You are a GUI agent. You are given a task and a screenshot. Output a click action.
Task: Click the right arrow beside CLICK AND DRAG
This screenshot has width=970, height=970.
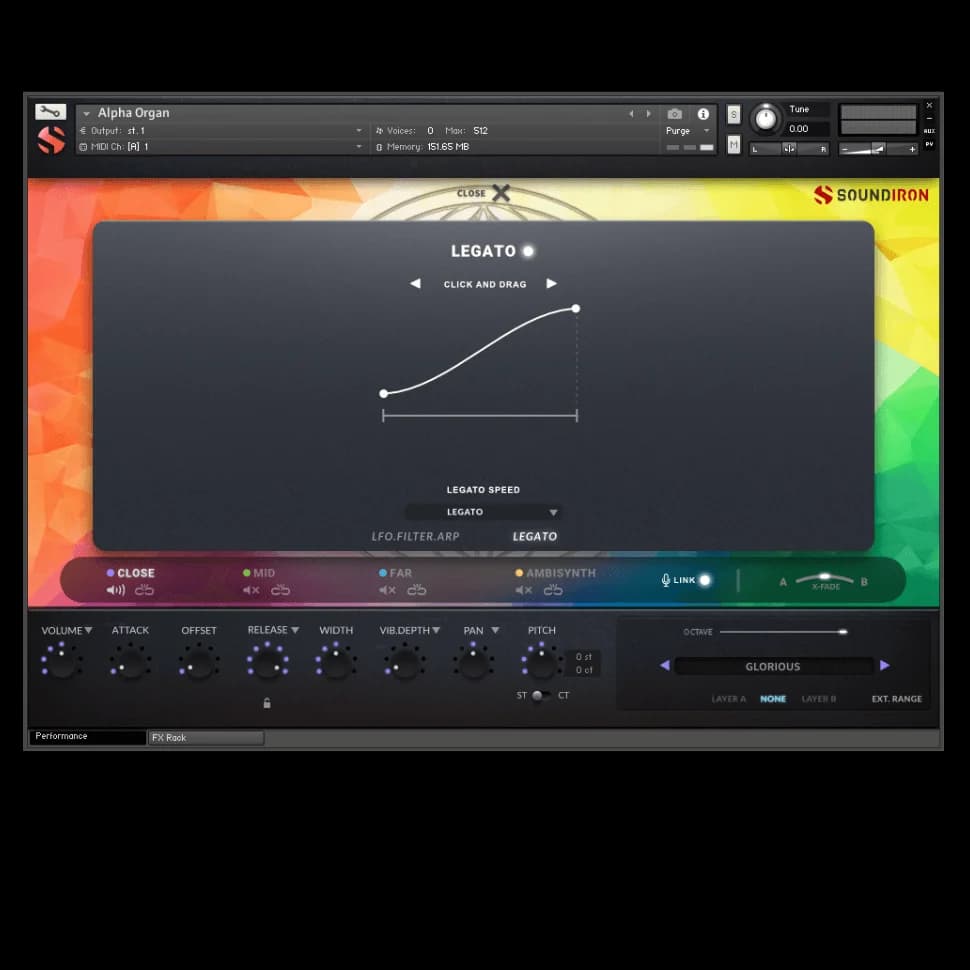click(551, 284)
